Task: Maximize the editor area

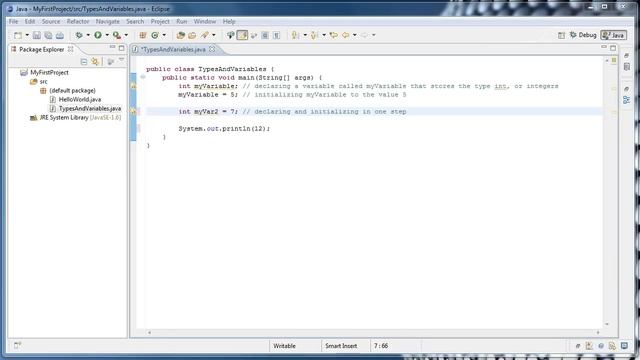Action: (613, 48)
